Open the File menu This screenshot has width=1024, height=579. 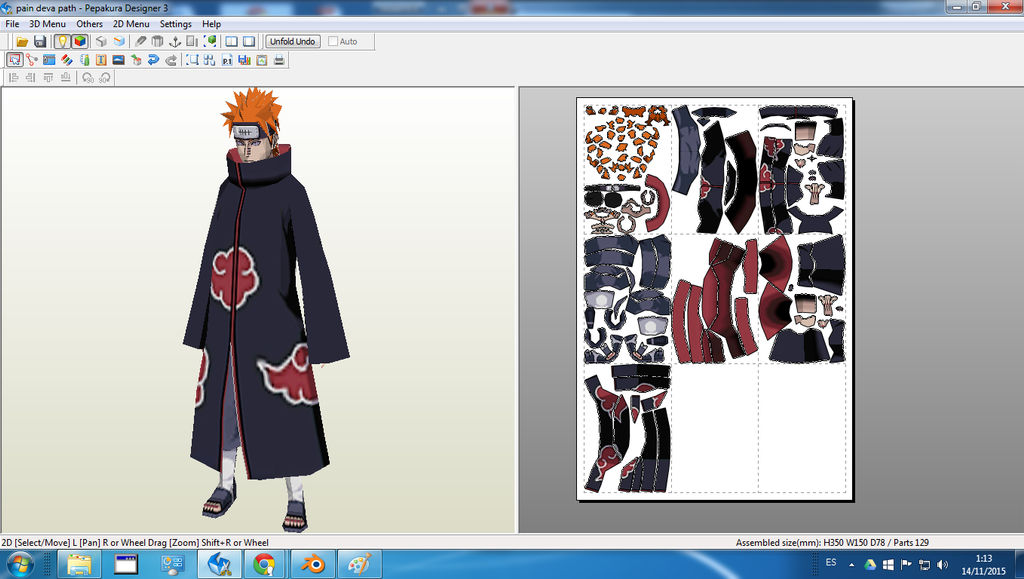pyautogui.click(x=12, y=24)
